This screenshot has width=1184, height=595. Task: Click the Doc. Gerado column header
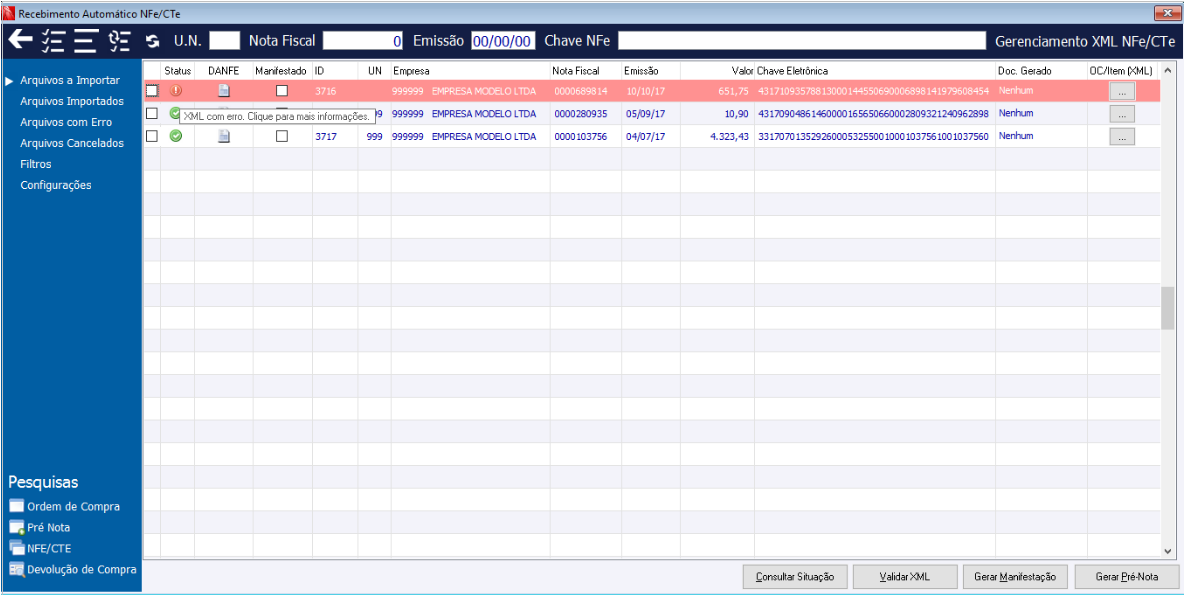click(1041, 70)
